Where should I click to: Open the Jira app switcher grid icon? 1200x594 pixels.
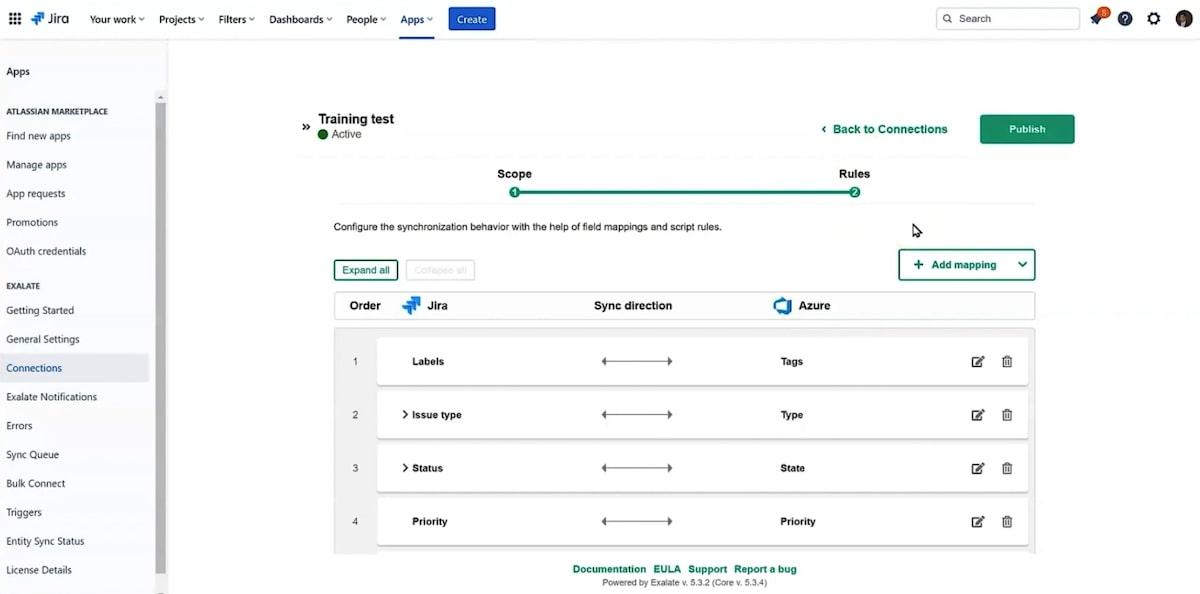(x=15, y=19)
